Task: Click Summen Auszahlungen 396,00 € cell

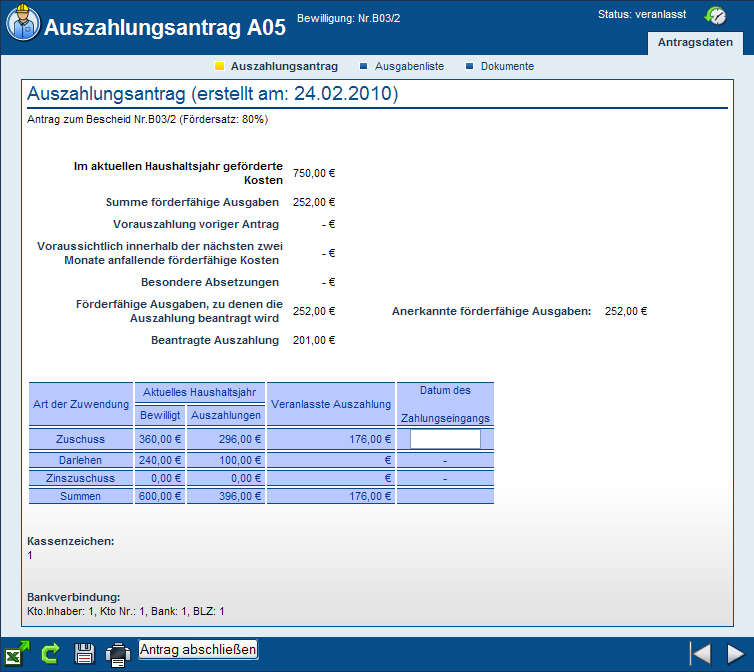Action: (x=226, y=496)
